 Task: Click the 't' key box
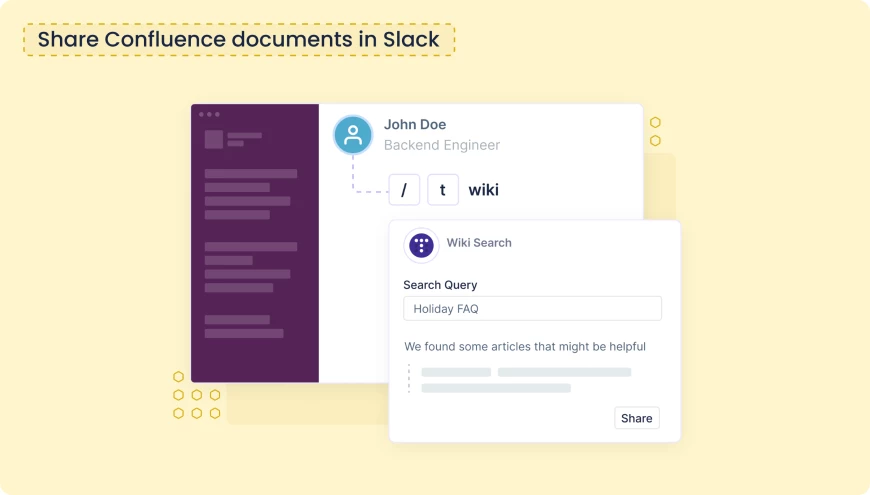(x=443, y=190)
